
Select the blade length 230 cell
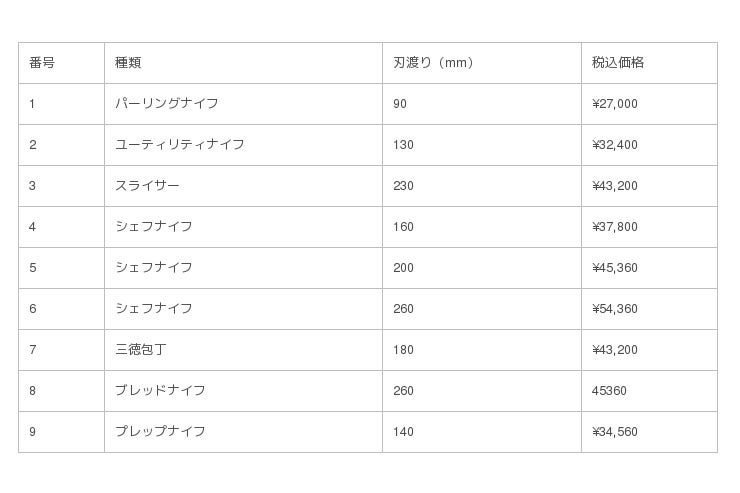pyautogui.click(x=403, y=186)
